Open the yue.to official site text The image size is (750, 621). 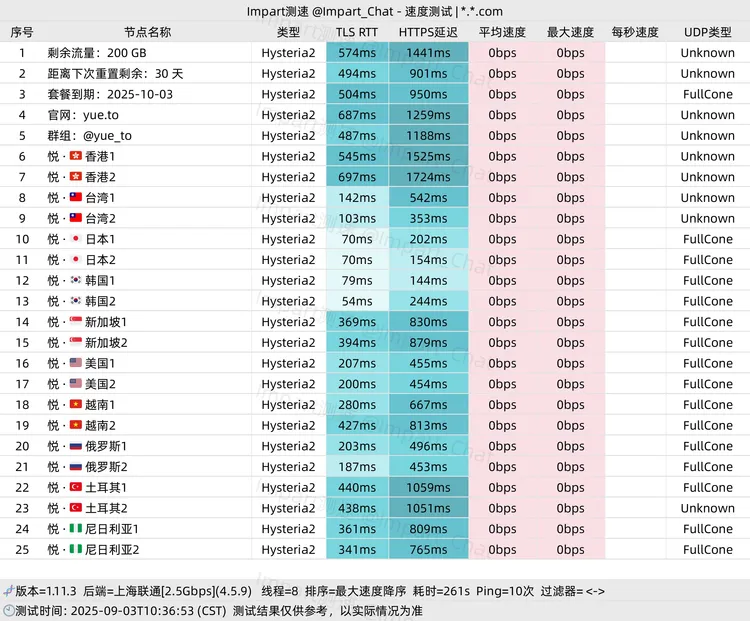(101, 115)
